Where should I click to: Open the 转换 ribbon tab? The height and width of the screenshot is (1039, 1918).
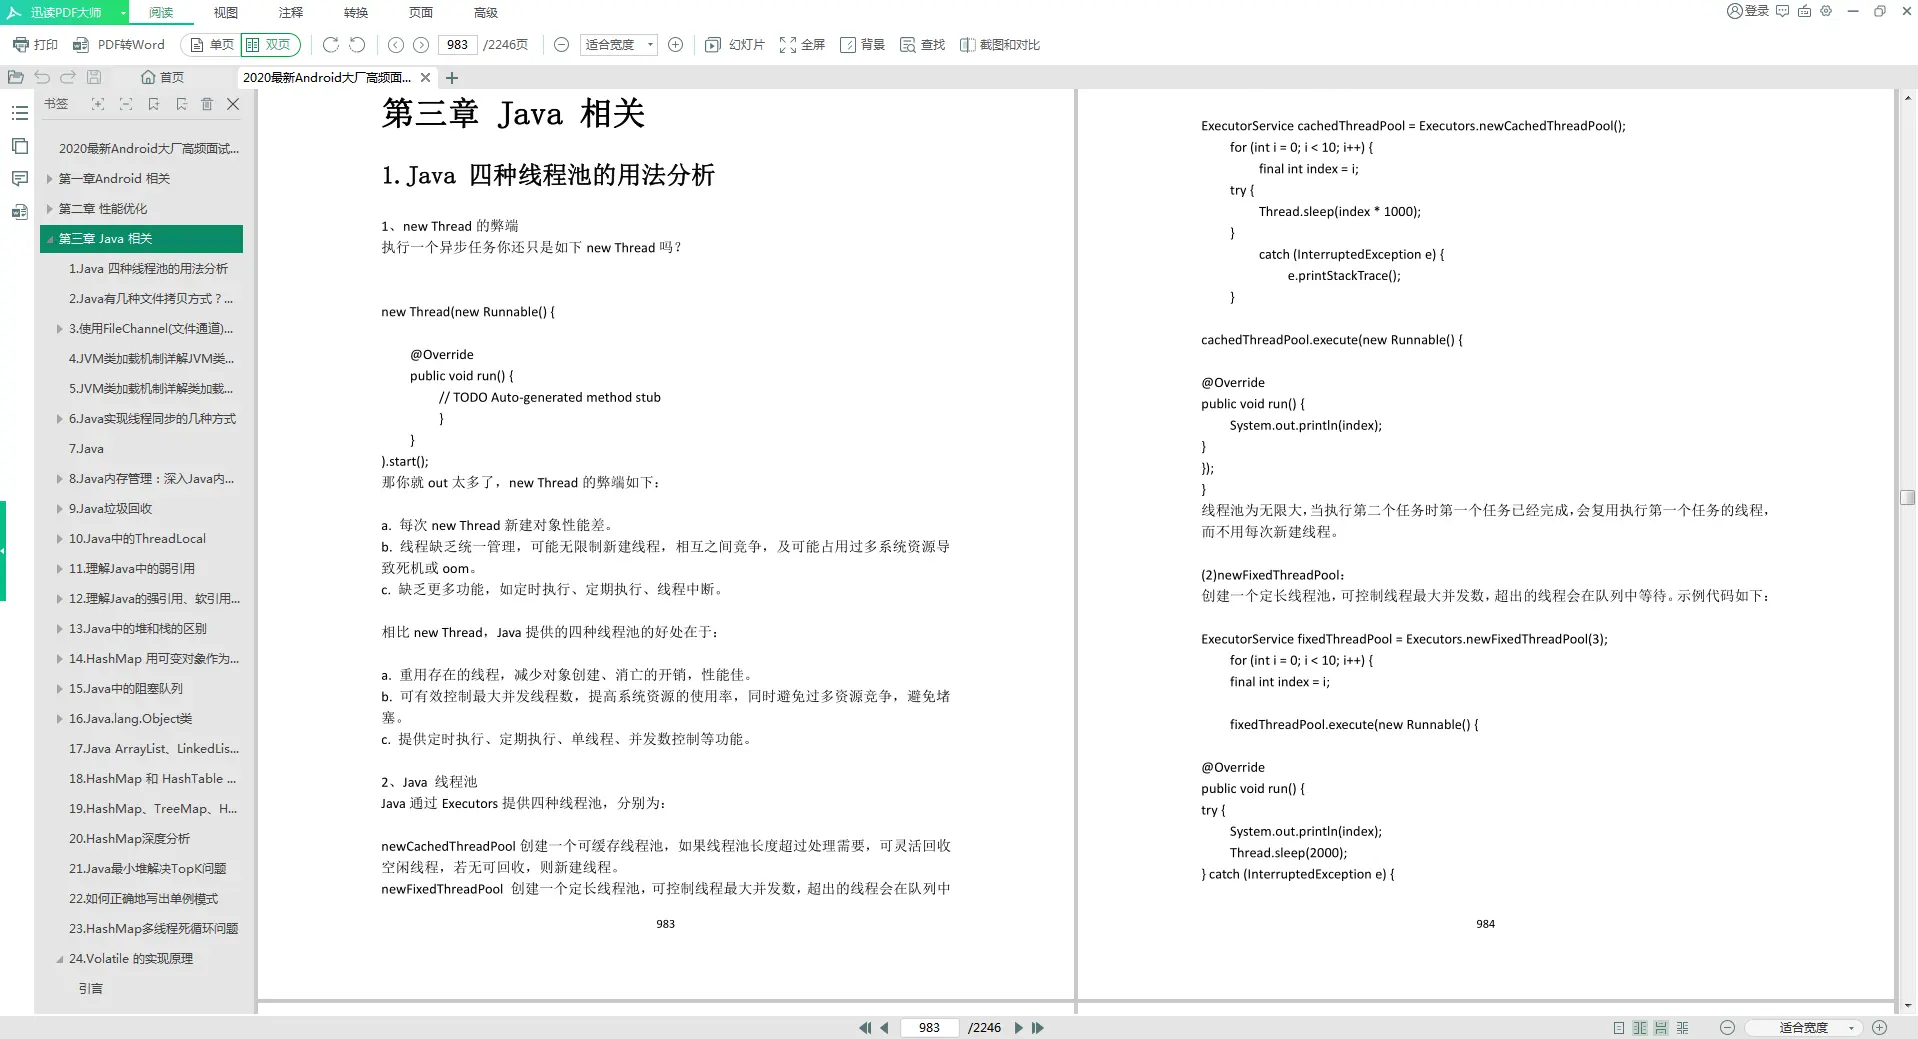click(355, 13)
